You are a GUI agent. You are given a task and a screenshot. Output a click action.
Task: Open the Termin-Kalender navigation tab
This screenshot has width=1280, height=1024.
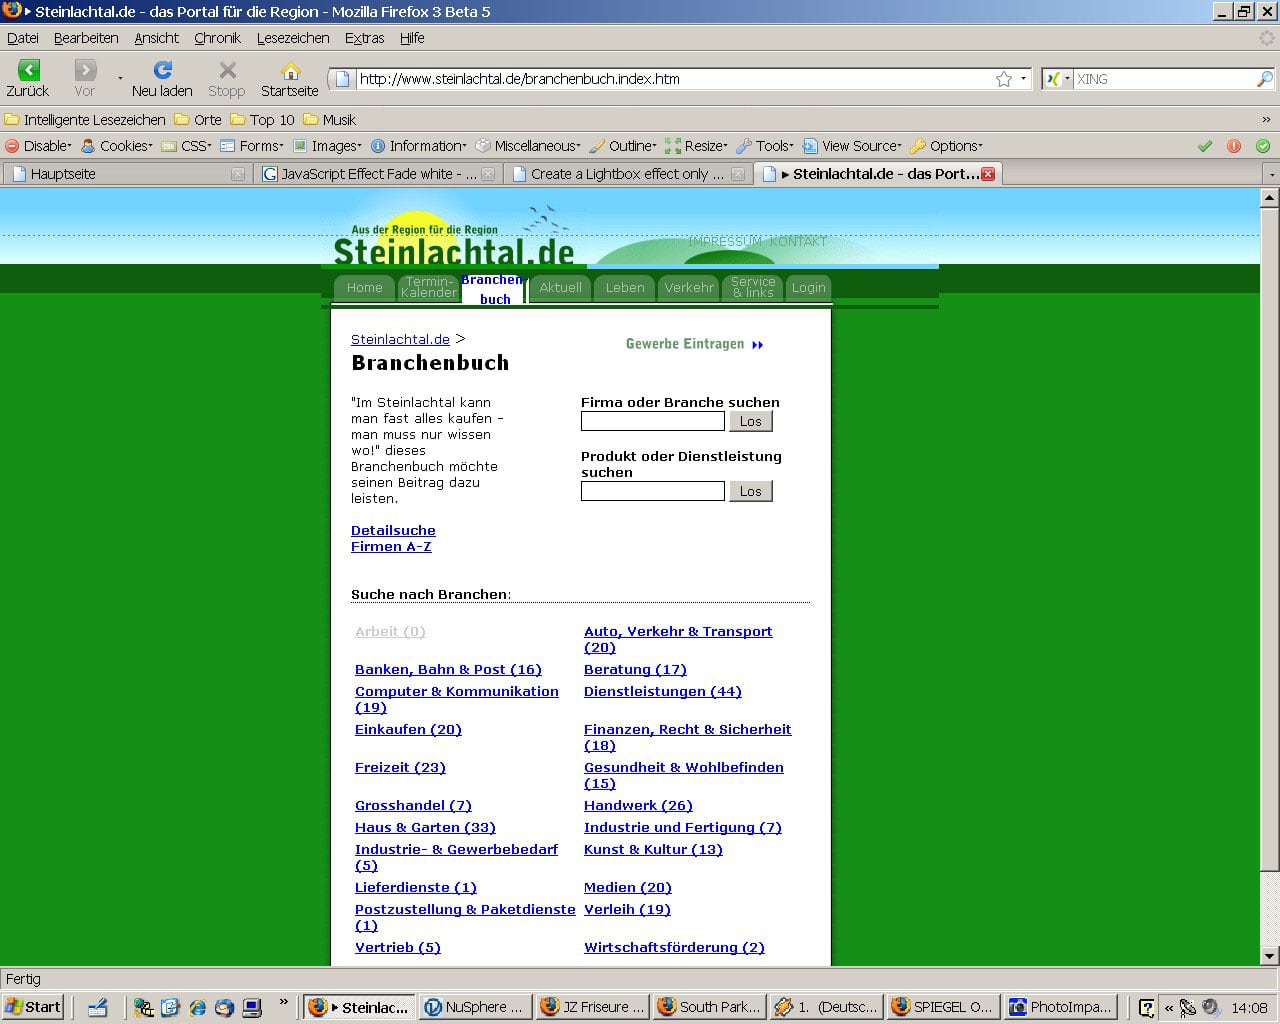[428, 287]
